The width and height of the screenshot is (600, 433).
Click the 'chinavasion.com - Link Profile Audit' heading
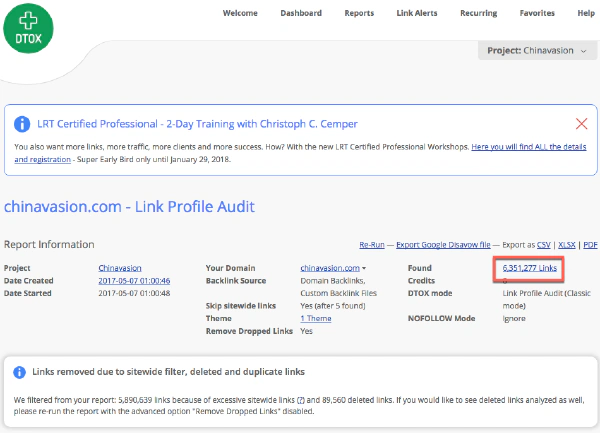pyautogui.click(x=129, y=207)
